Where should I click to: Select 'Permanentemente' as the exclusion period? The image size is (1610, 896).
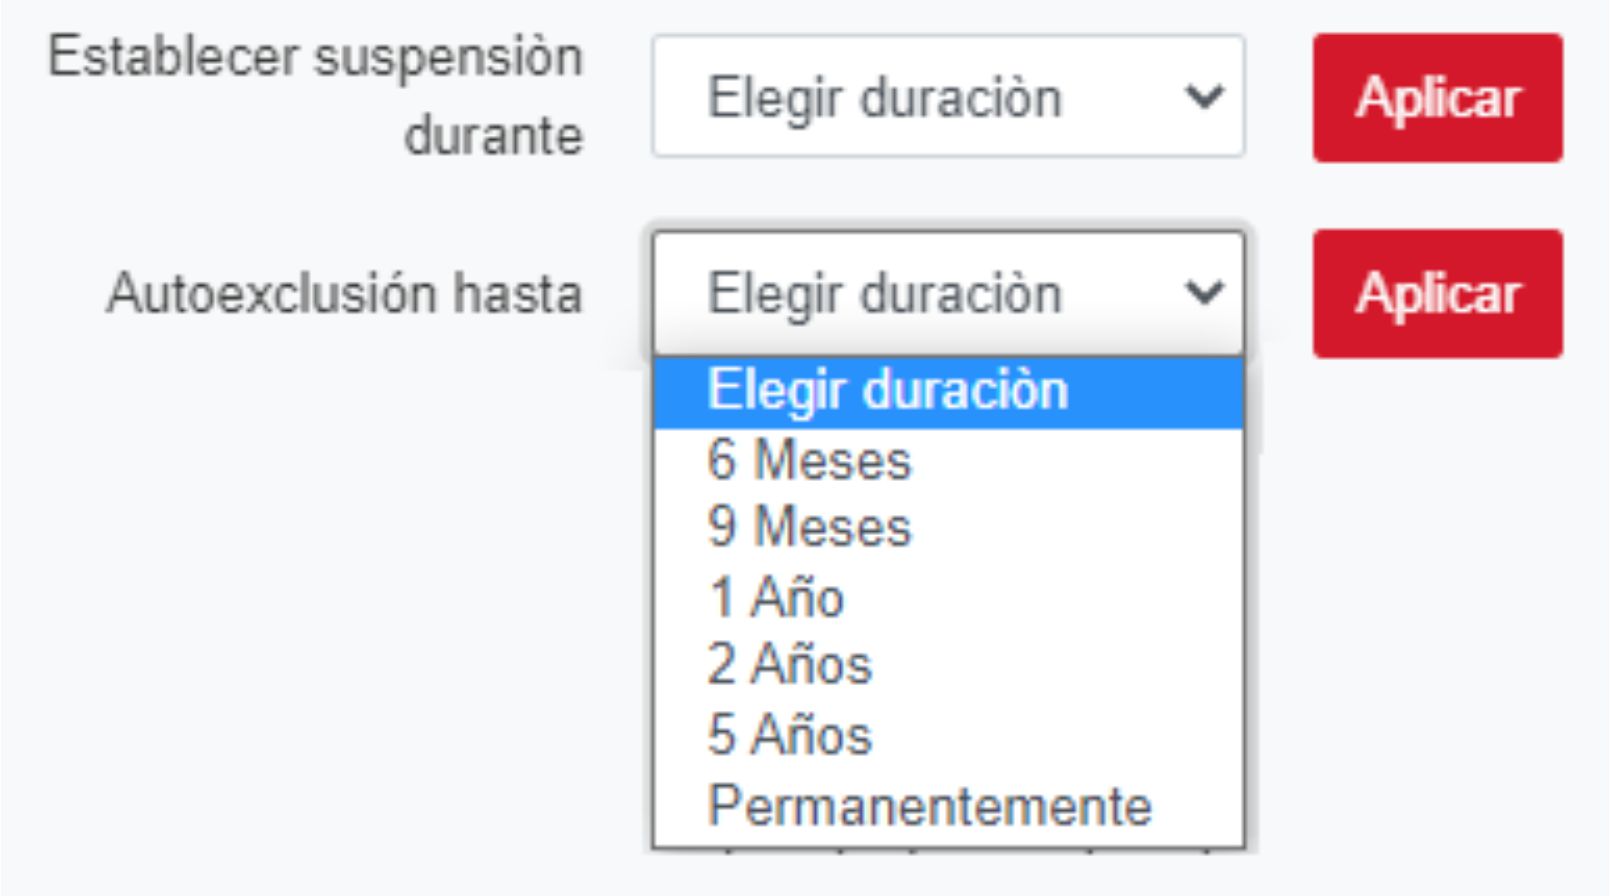click(927, 803)
